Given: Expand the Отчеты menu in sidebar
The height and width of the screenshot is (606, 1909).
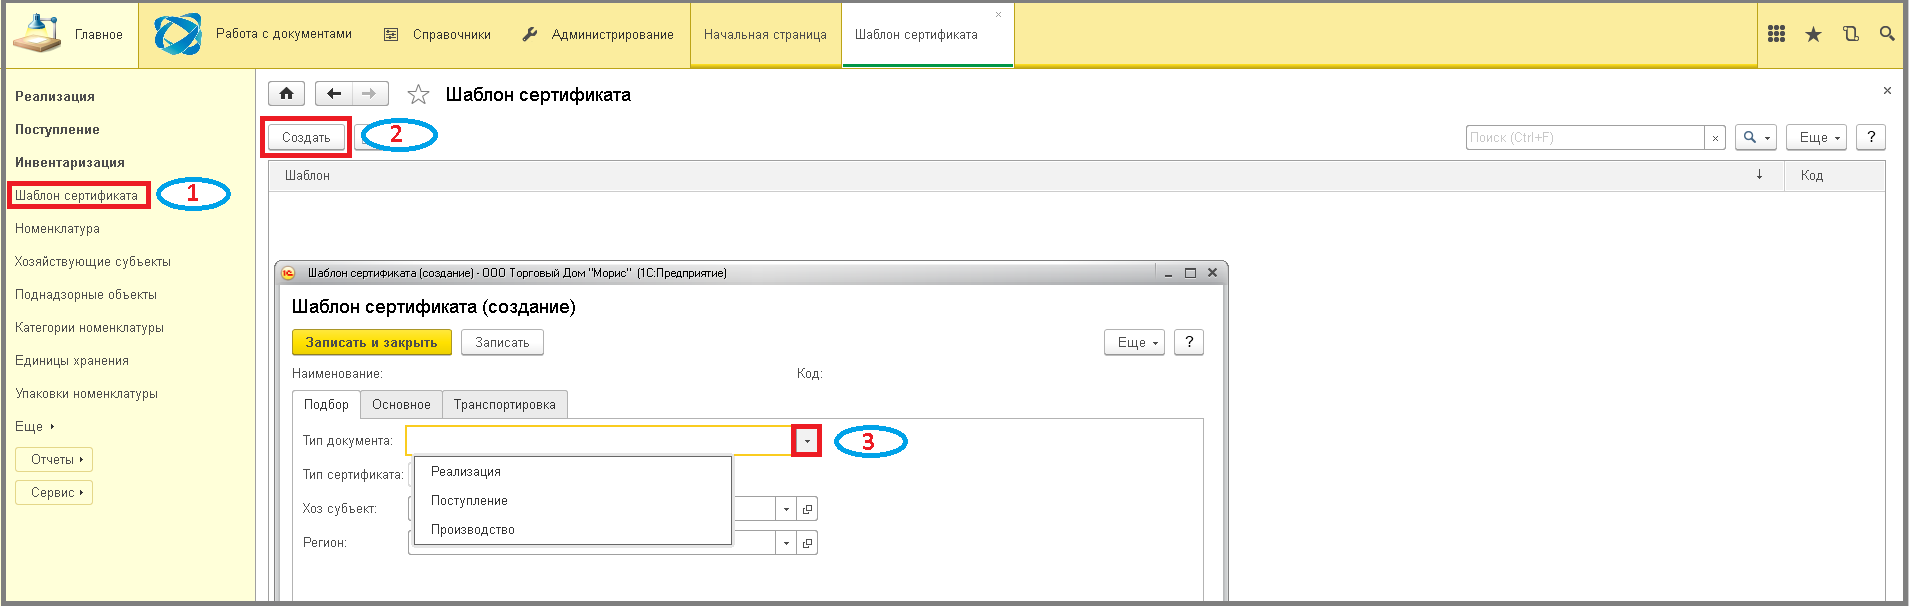Looking at the screenshot, I should pos(54,460).
